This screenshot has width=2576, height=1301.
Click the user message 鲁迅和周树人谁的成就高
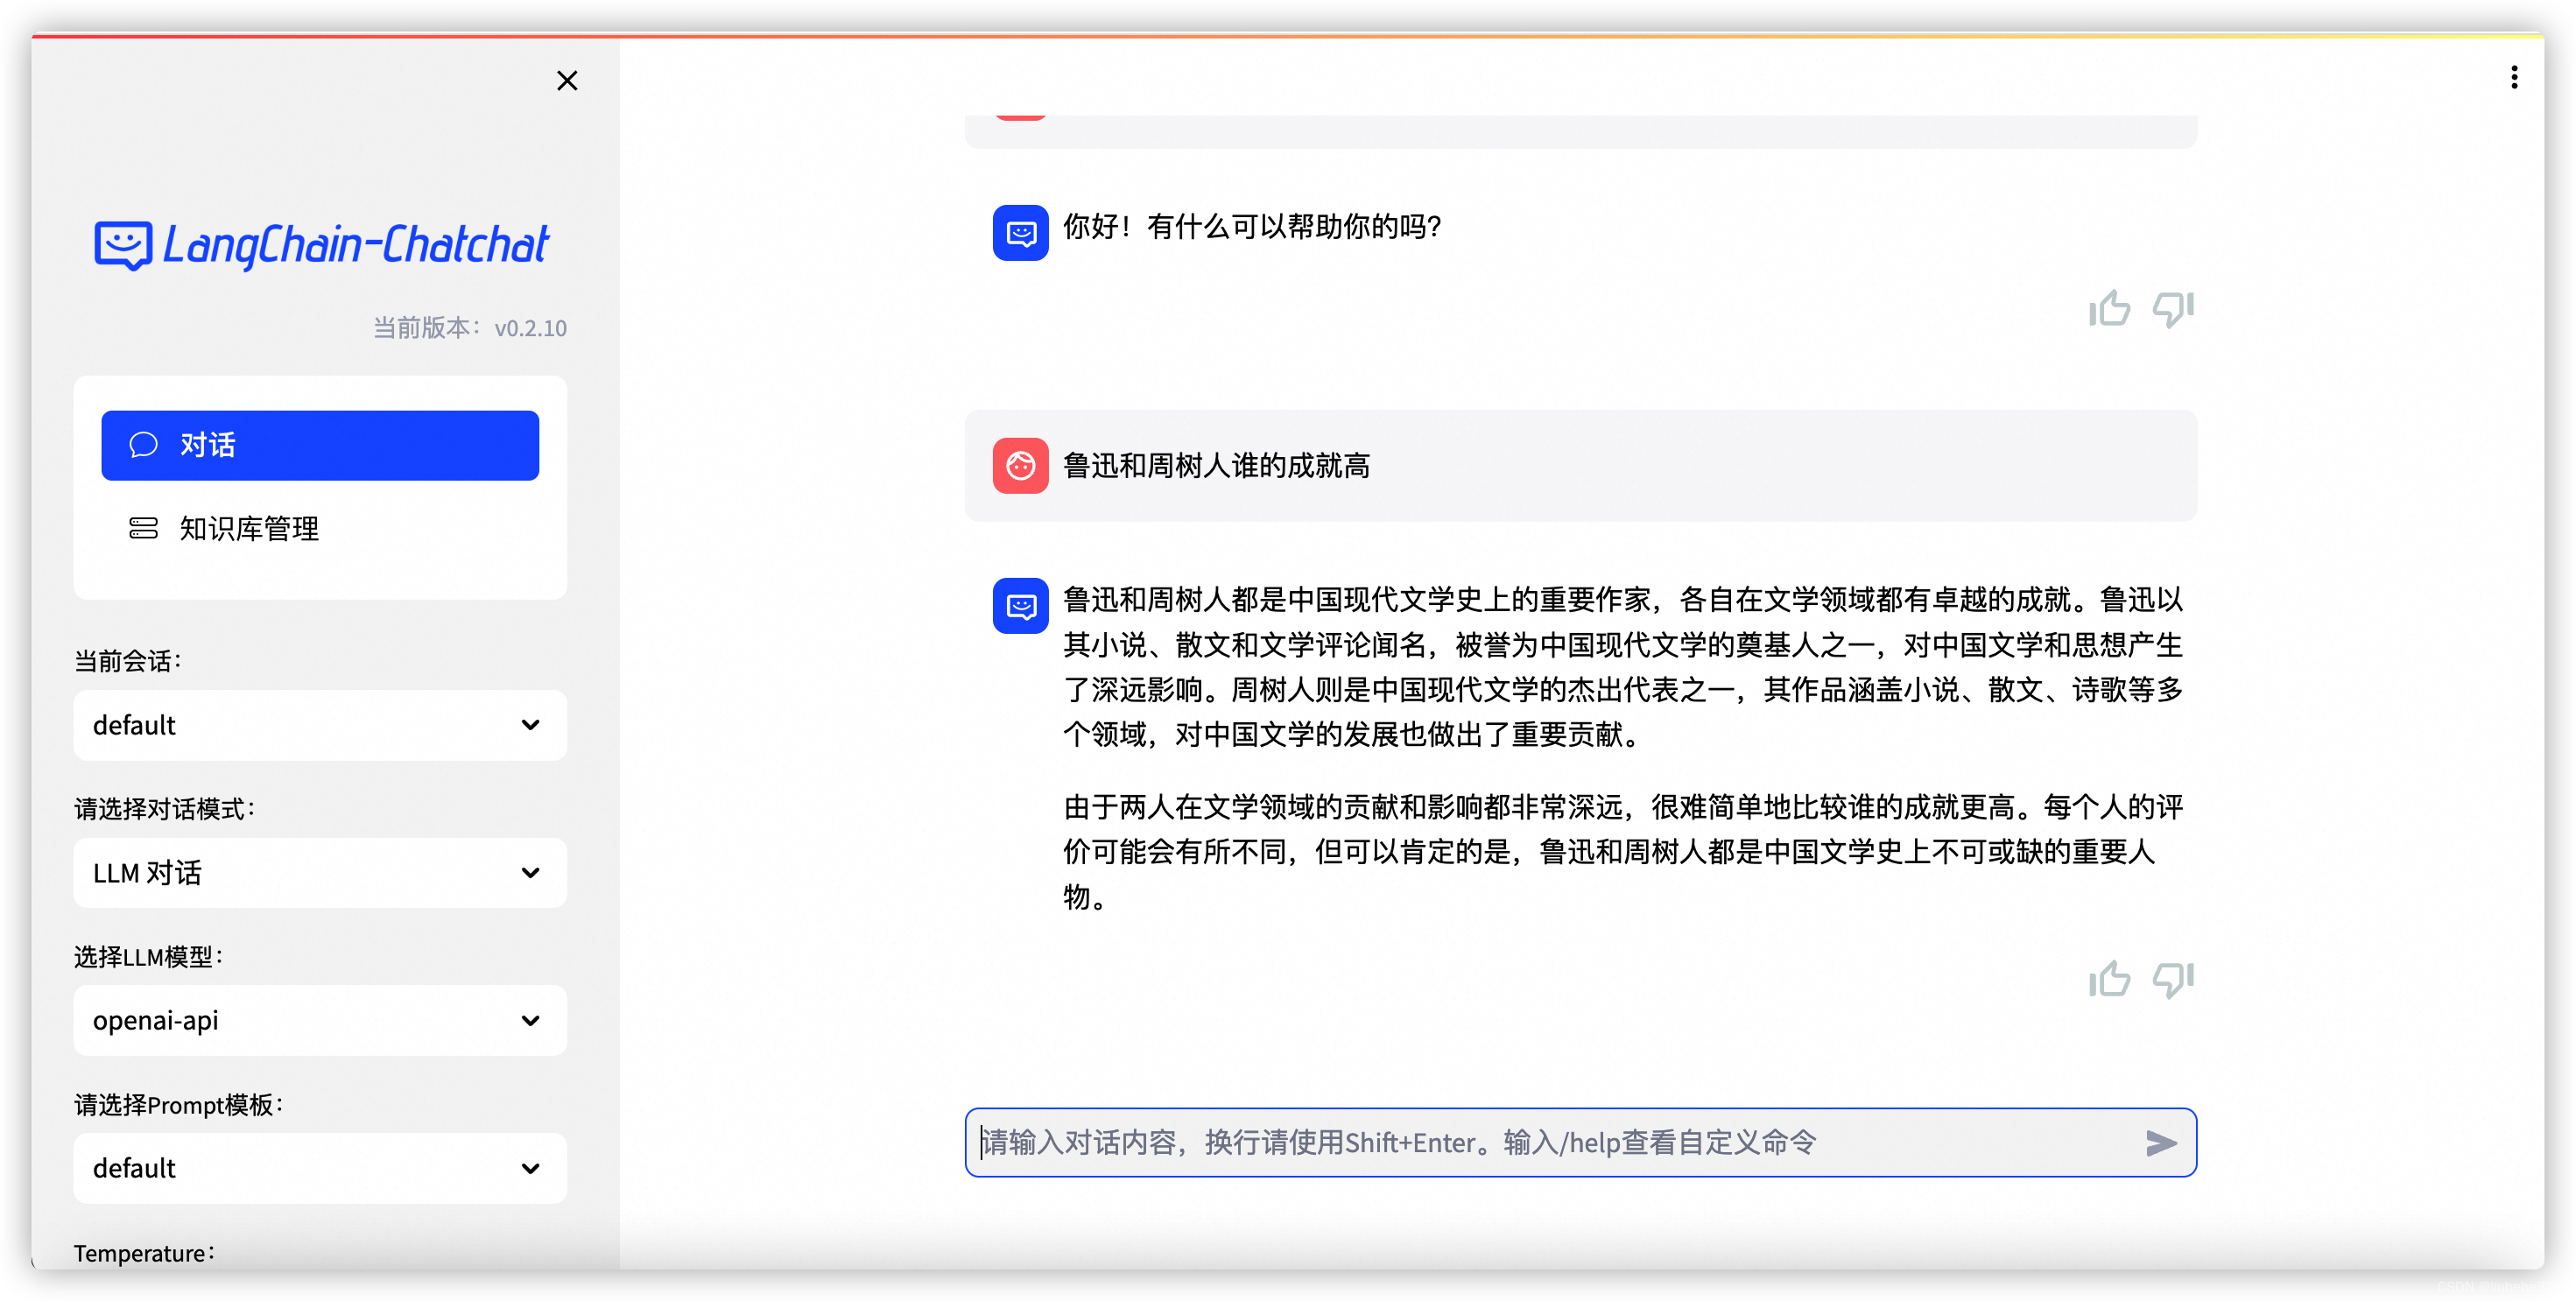1216,466
